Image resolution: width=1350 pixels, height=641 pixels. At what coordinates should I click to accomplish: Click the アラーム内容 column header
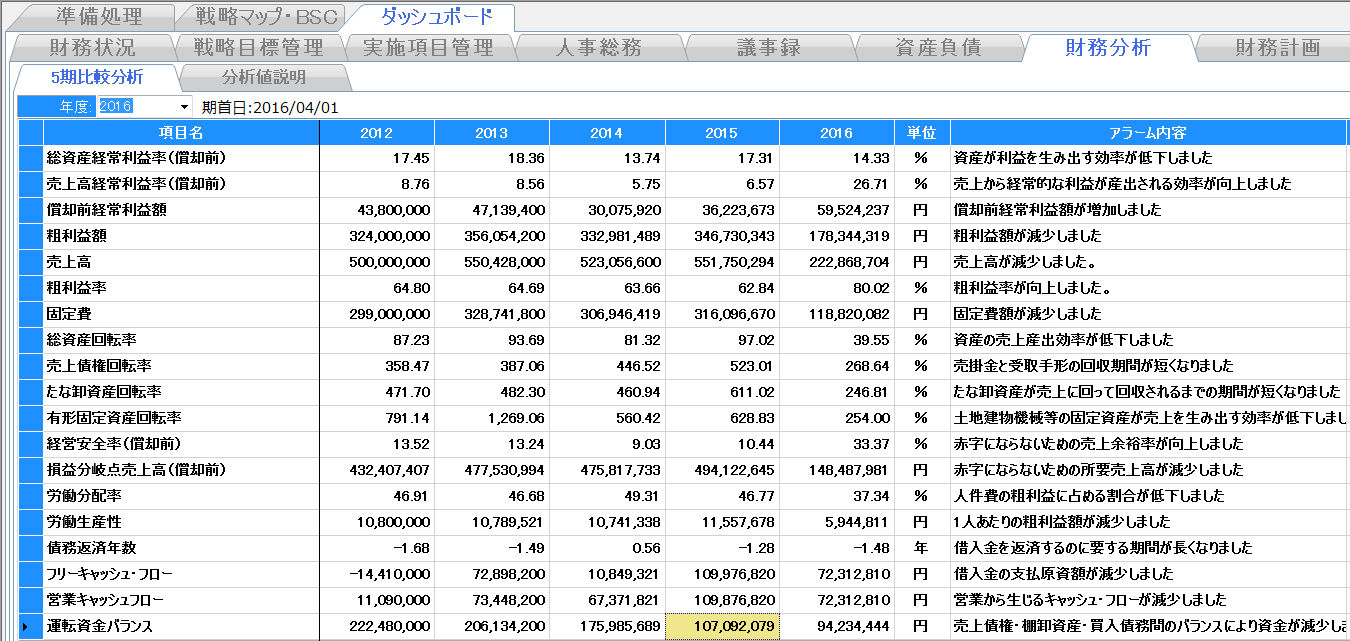pos(1148,133)
